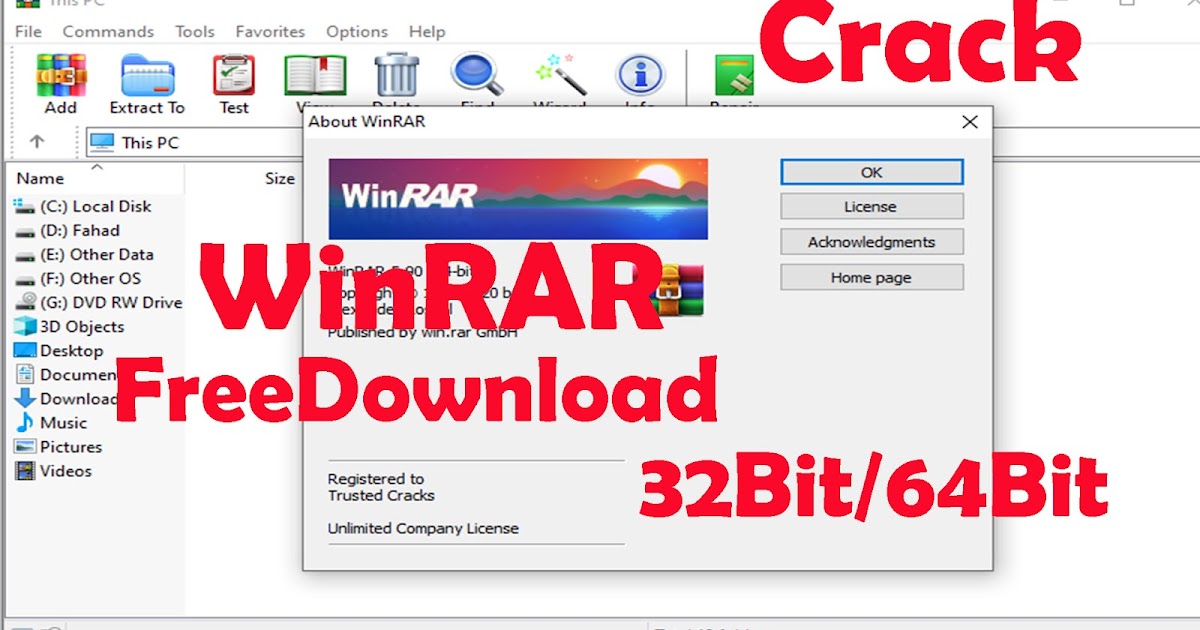The height and width of the screenshot is (630, 1200).
Task: Open the Find magnifier toolbar icon
Action: tap(477, 74)
